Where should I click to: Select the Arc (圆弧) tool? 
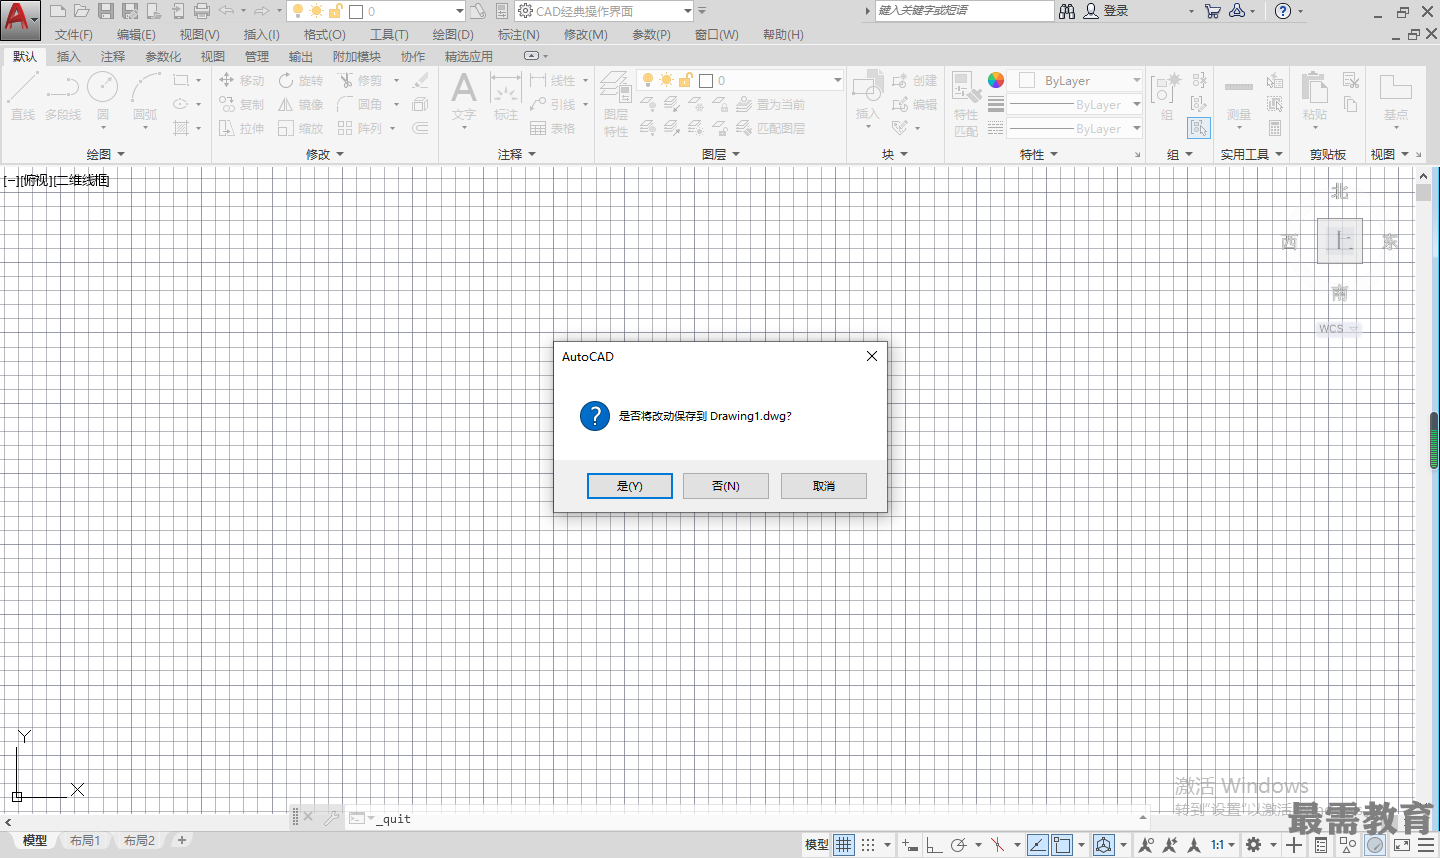pos(145,96)
